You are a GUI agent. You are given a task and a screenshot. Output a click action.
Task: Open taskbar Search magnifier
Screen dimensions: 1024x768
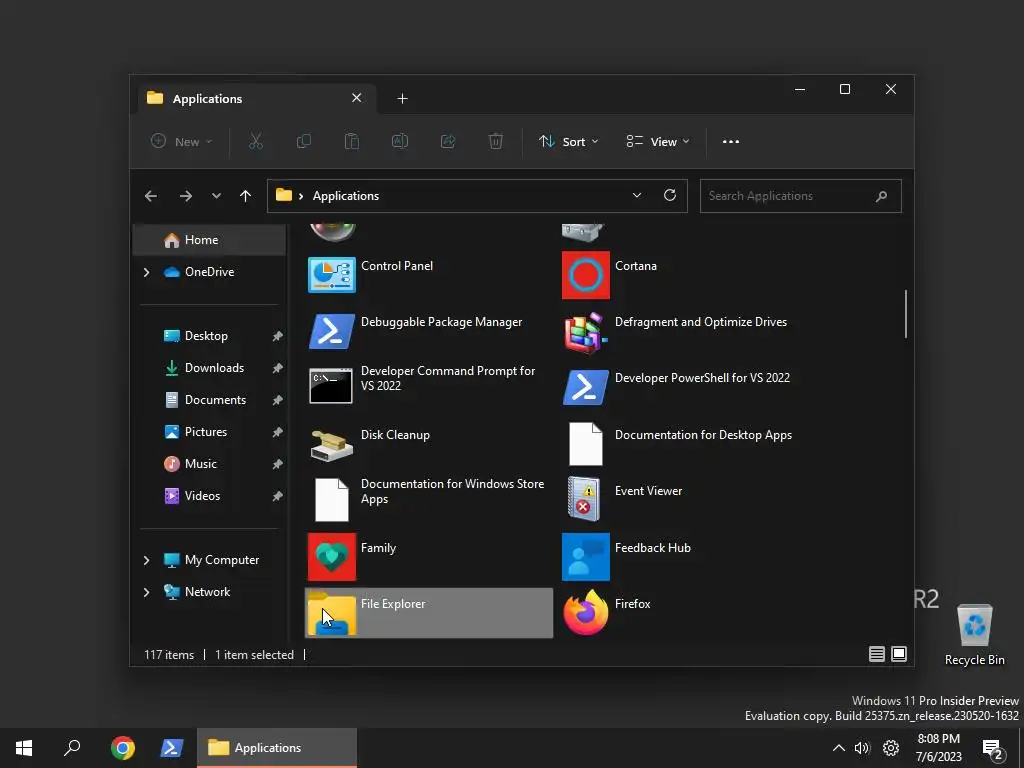click(72, 748)
